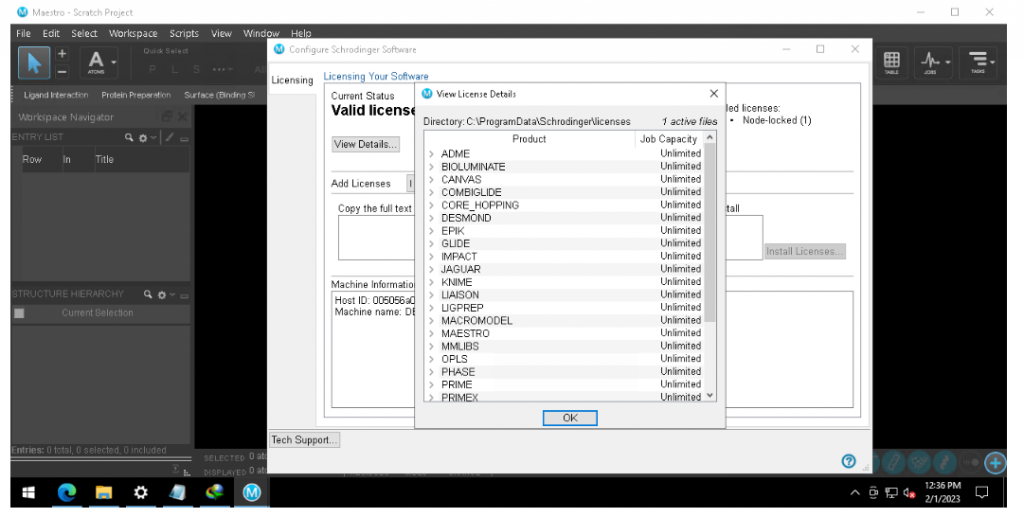The height and width of the screenshot is (517, 1024).
Task: Expand the CANVAS license row
Action: pos(431,180)
